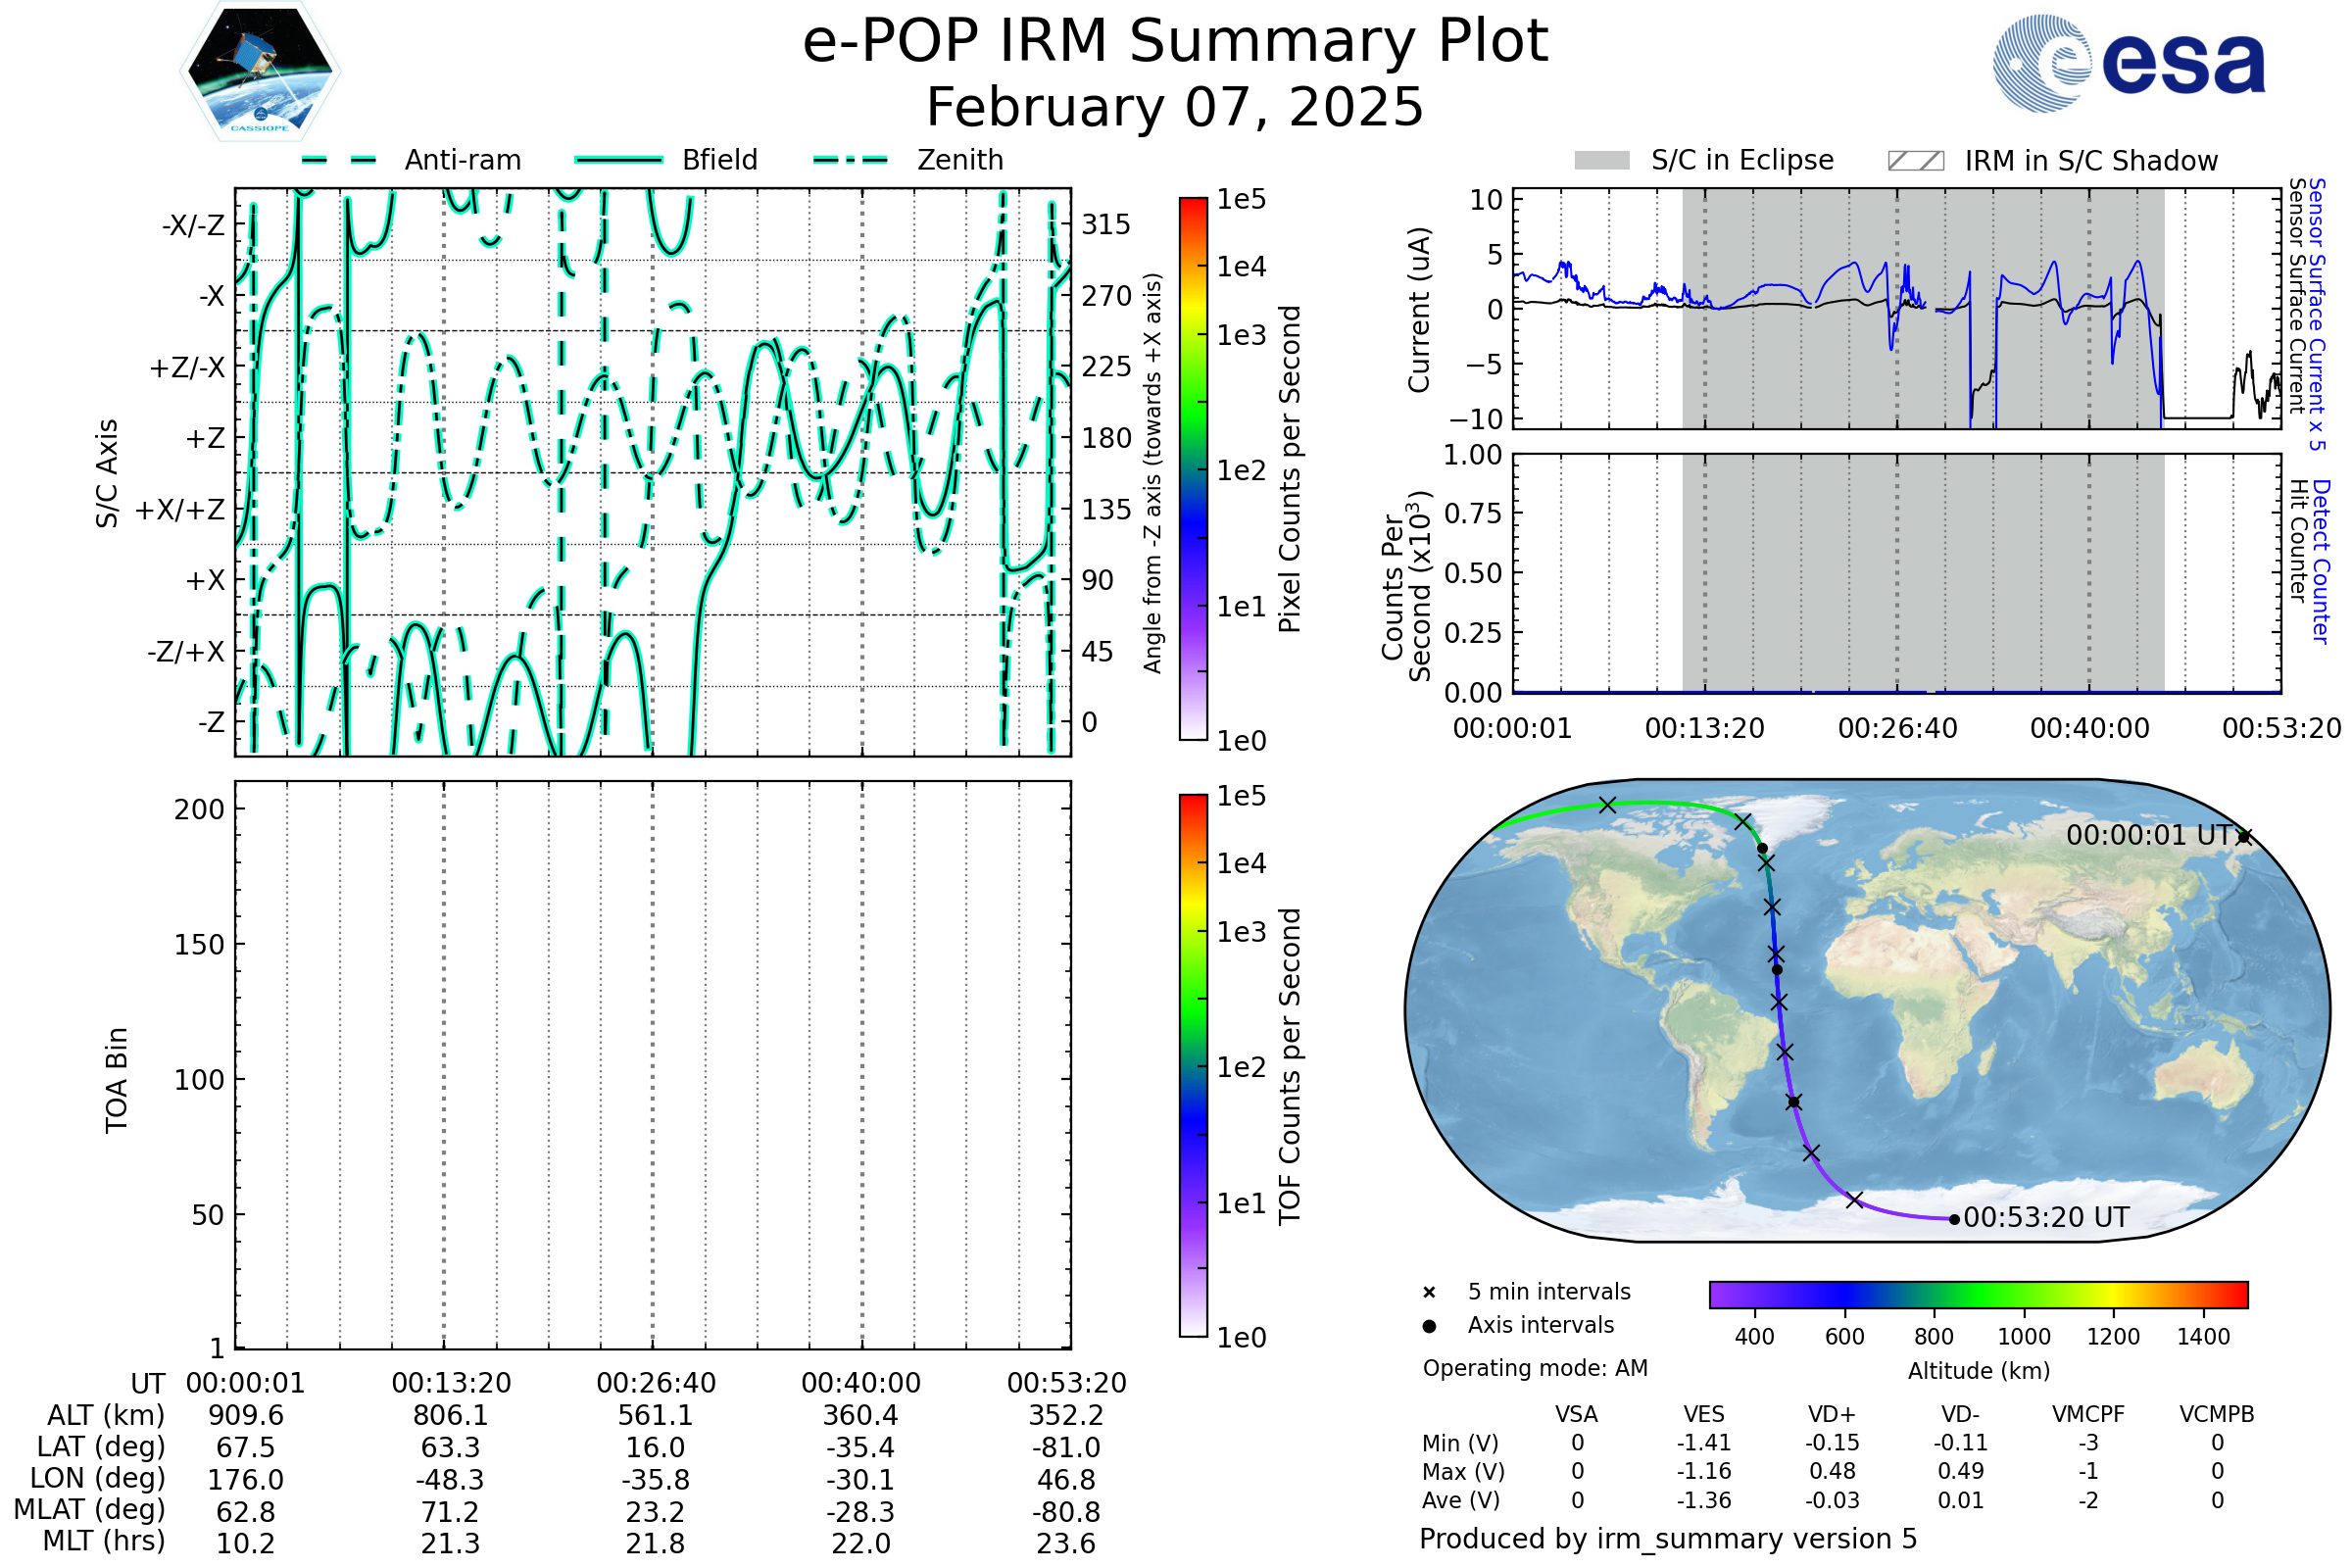Image resolution: width=2352 pixels, height=1568 pixels.
Task: Click the Produced by irm_summary version 5 text
Action: coord(1668,1538)
